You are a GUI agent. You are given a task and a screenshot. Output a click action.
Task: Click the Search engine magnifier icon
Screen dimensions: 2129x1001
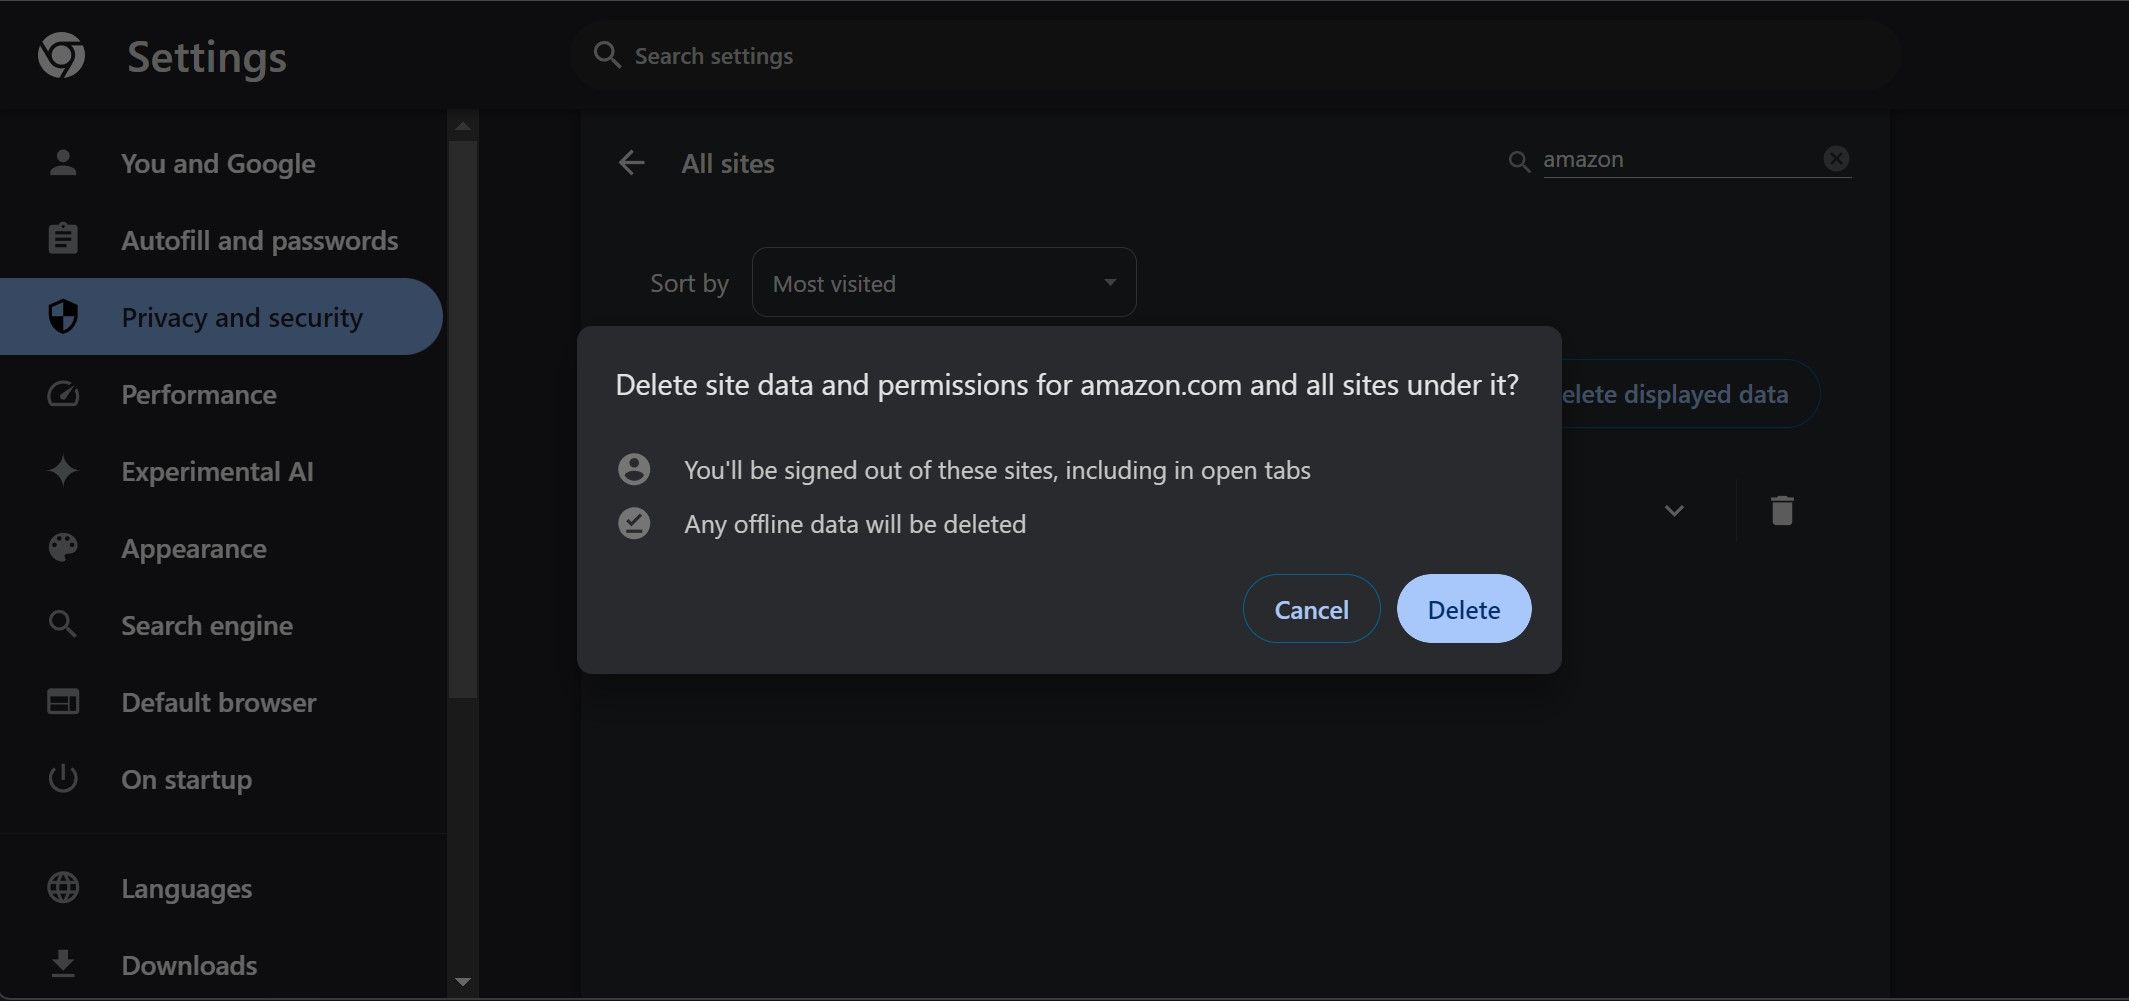tap(63, 625)
